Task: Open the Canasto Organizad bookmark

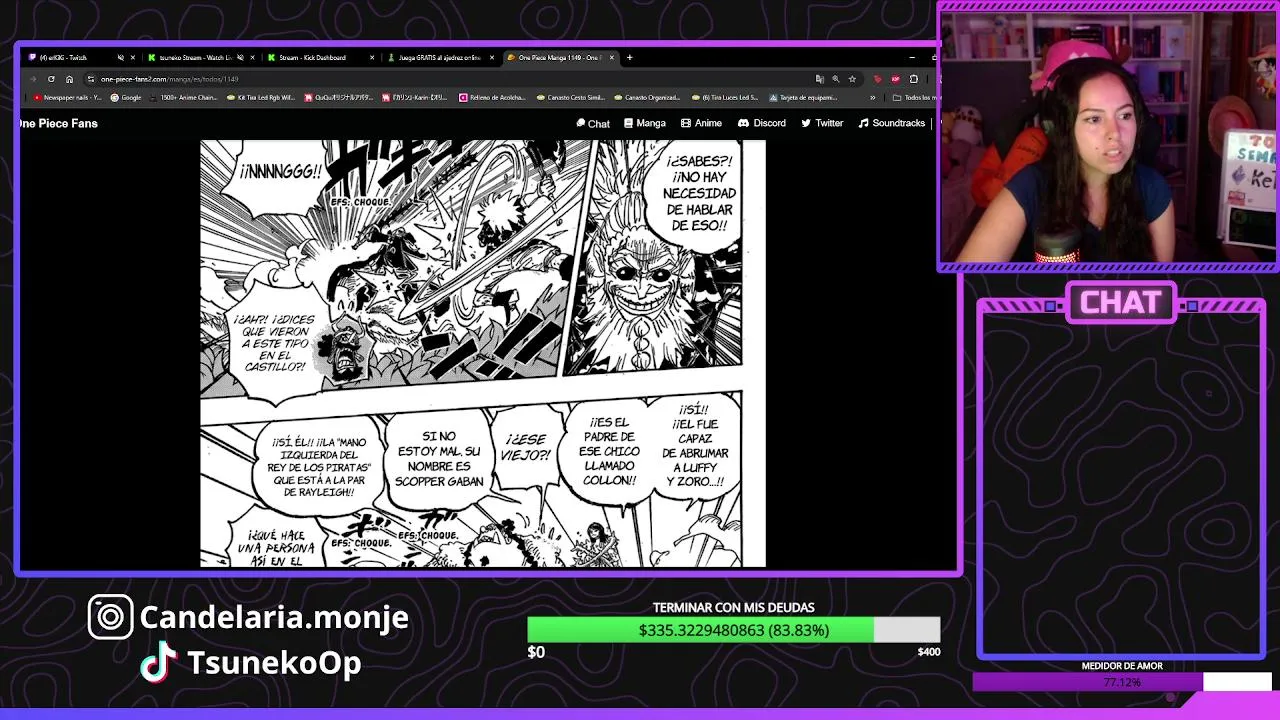Action: click(x=646, y=97)
